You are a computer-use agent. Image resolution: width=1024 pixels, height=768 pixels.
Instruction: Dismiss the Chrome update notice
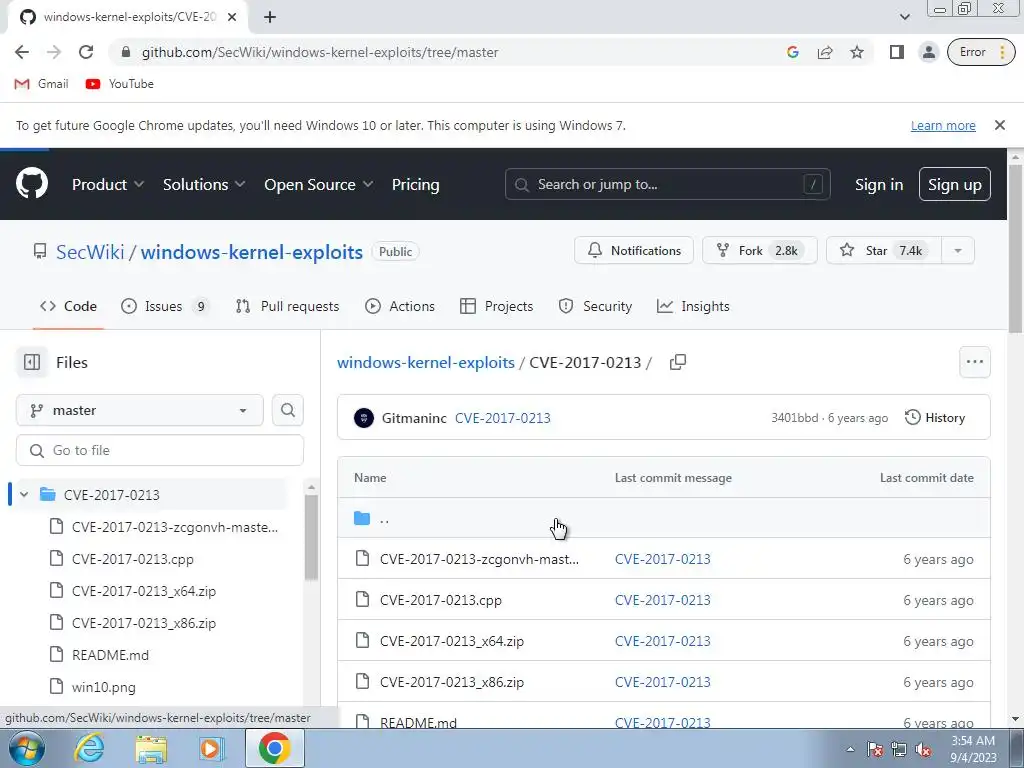click(999, 125)
